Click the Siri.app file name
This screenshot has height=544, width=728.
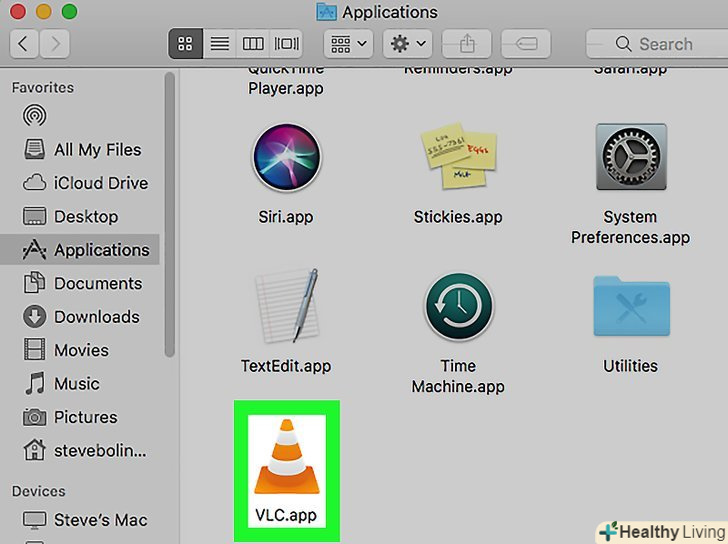click(x=286, y=217)
